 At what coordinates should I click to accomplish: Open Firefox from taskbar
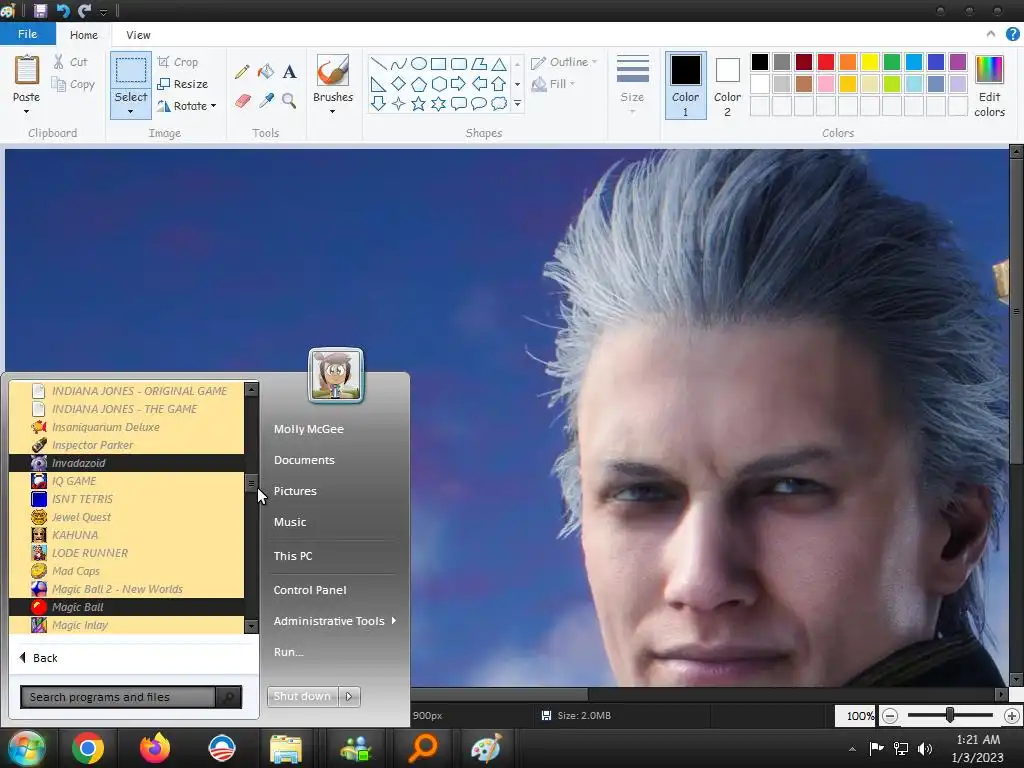click(155, 748)
